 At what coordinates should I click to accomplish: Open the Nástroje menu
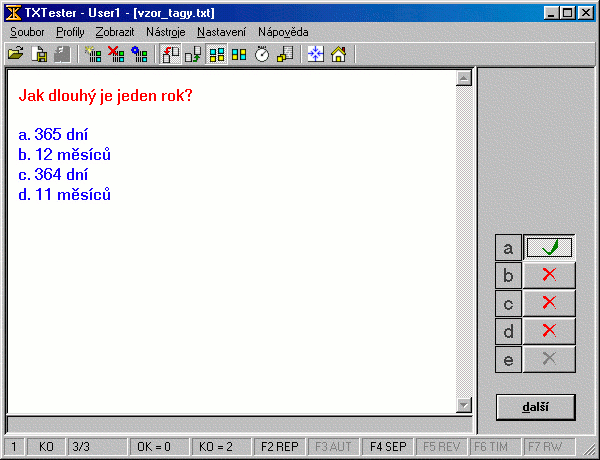pos(166,32)
